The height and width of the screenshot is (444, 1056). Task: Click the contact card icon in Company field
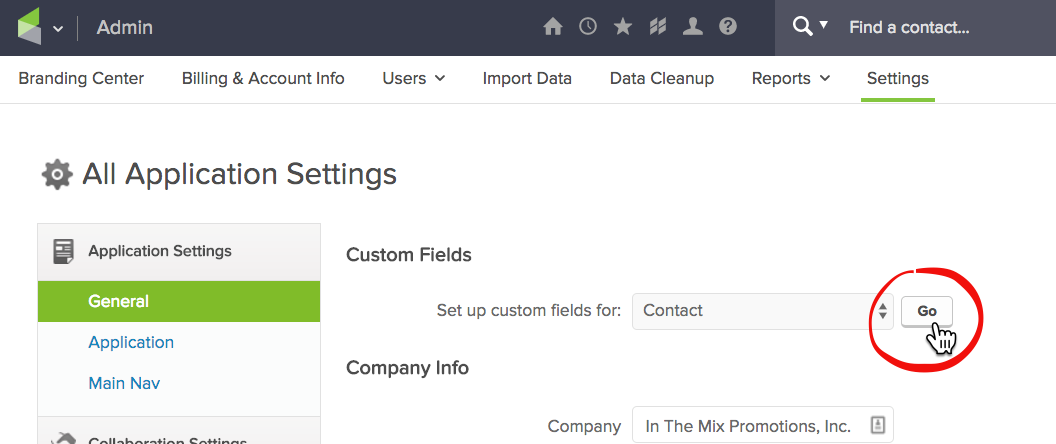878,425
